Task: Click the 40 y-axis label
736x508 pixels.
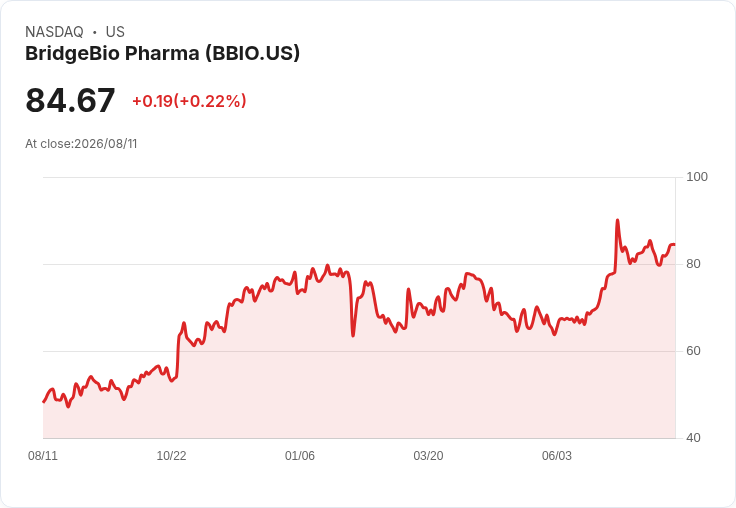Action: pos(693,438)
